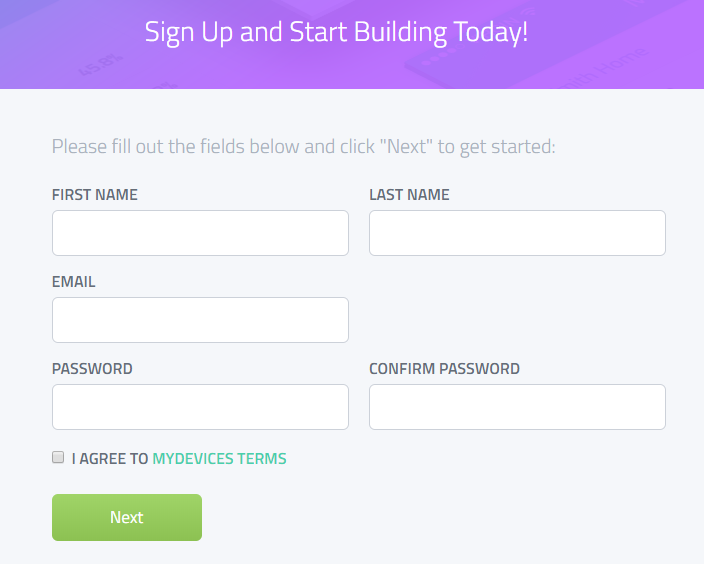This screenshot has width=704, height=564.
Task: Click the First Name input field
Action: pos(200,233)
